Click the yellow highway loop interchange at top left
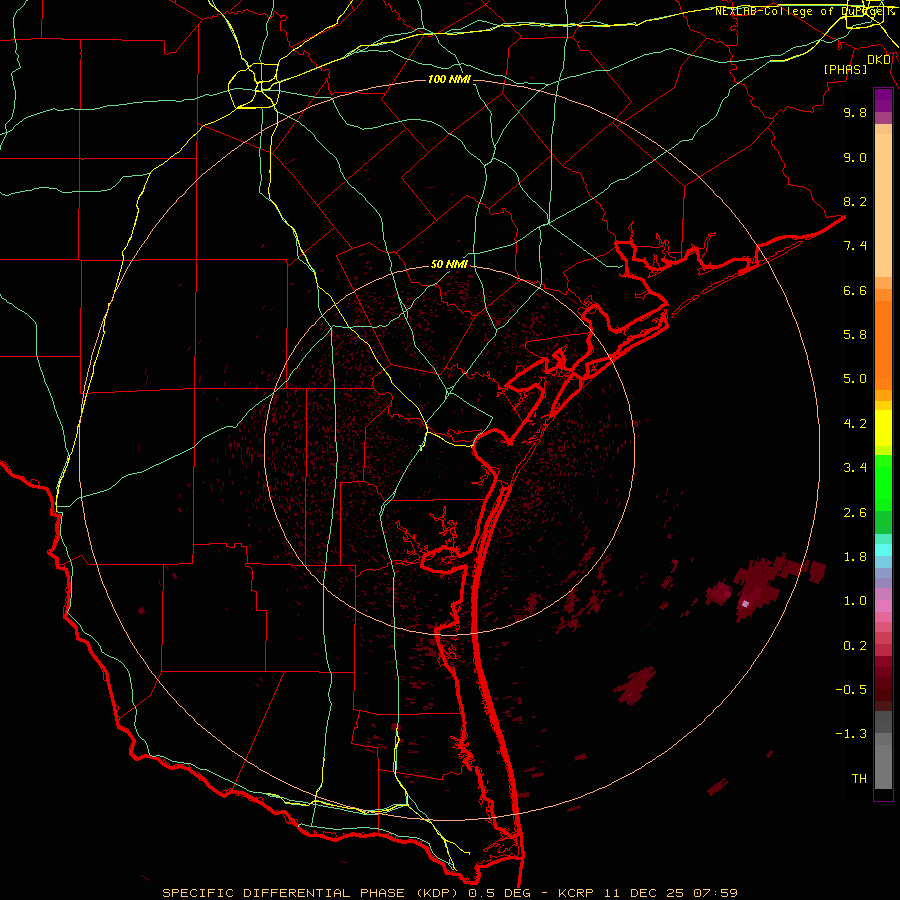 point(254,86)
